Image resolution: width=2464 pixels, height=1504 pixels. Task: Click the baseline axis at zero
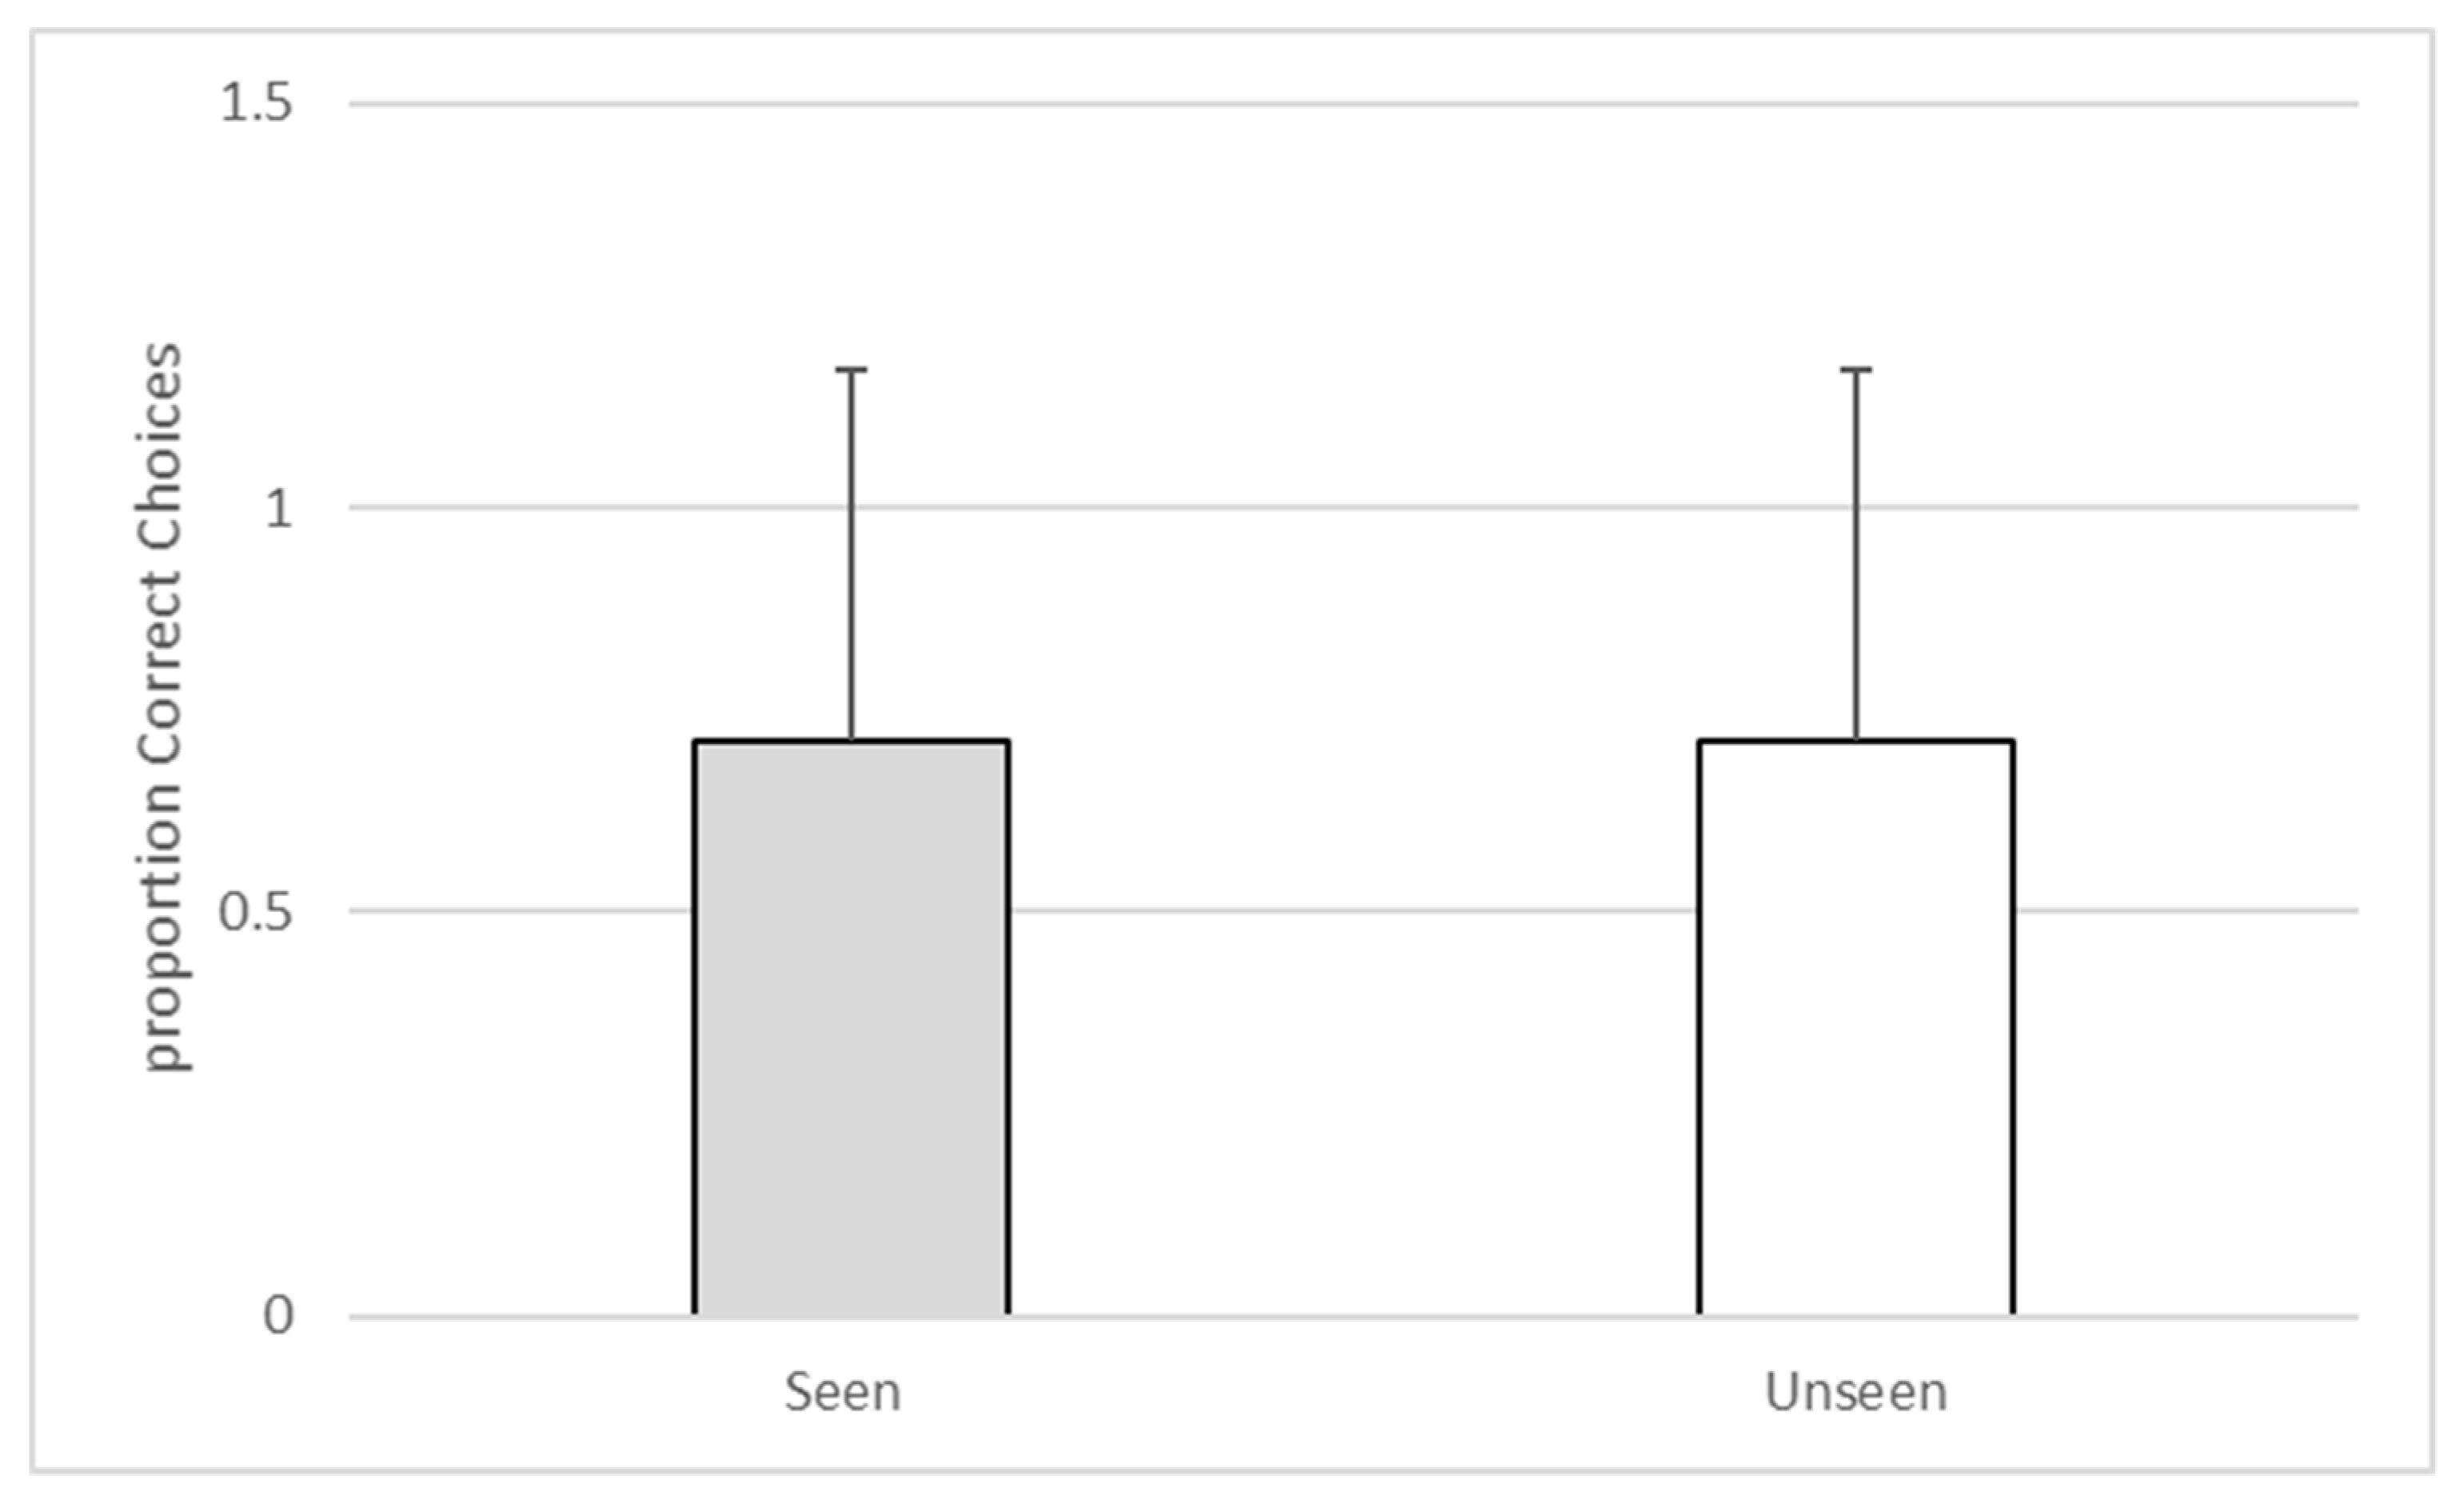tap(1350, 1316)
